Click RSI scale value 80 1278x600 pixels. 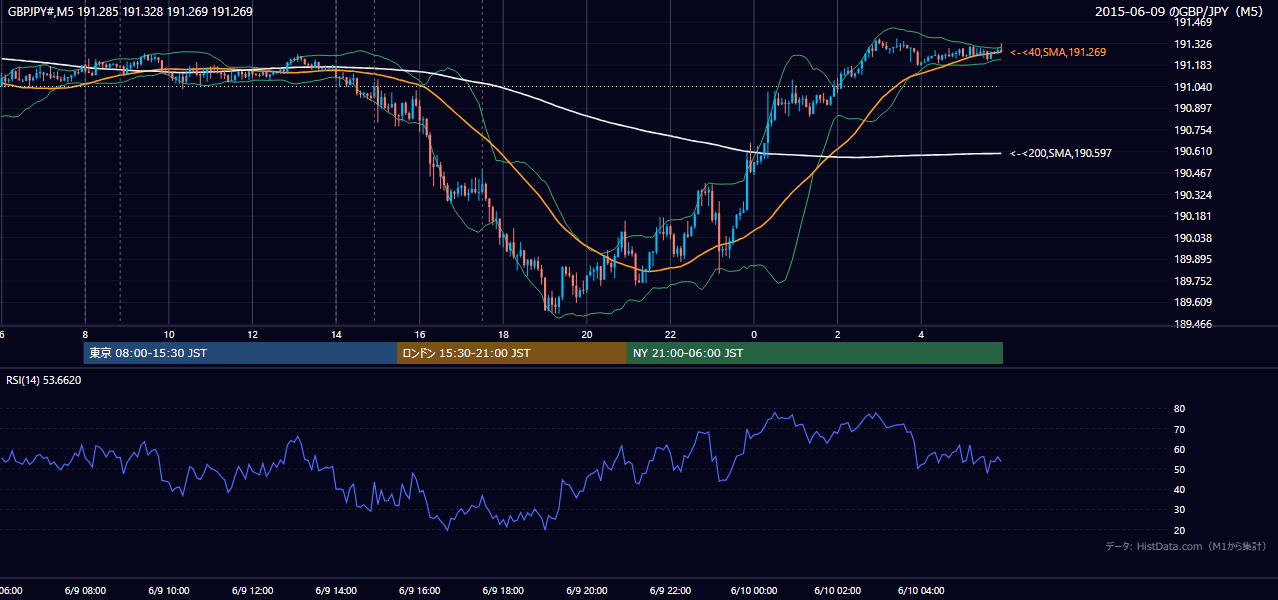click(x=1179, y=409)
